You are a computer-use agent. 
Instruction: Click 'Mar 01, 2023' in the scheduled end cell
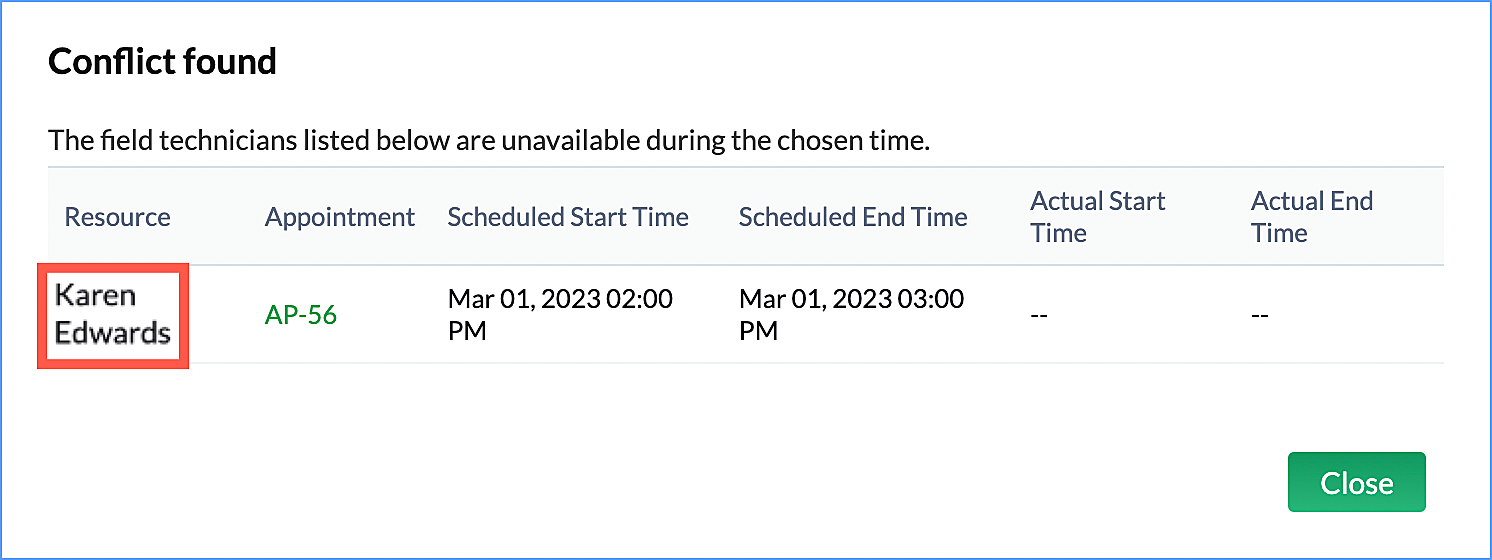[x=812, y=299]
